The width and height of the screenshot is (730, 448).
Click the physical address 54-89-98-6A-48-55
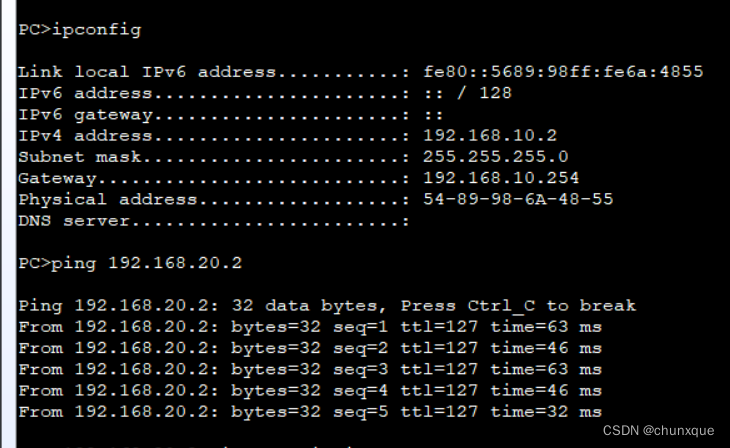(x=518, y=199)
